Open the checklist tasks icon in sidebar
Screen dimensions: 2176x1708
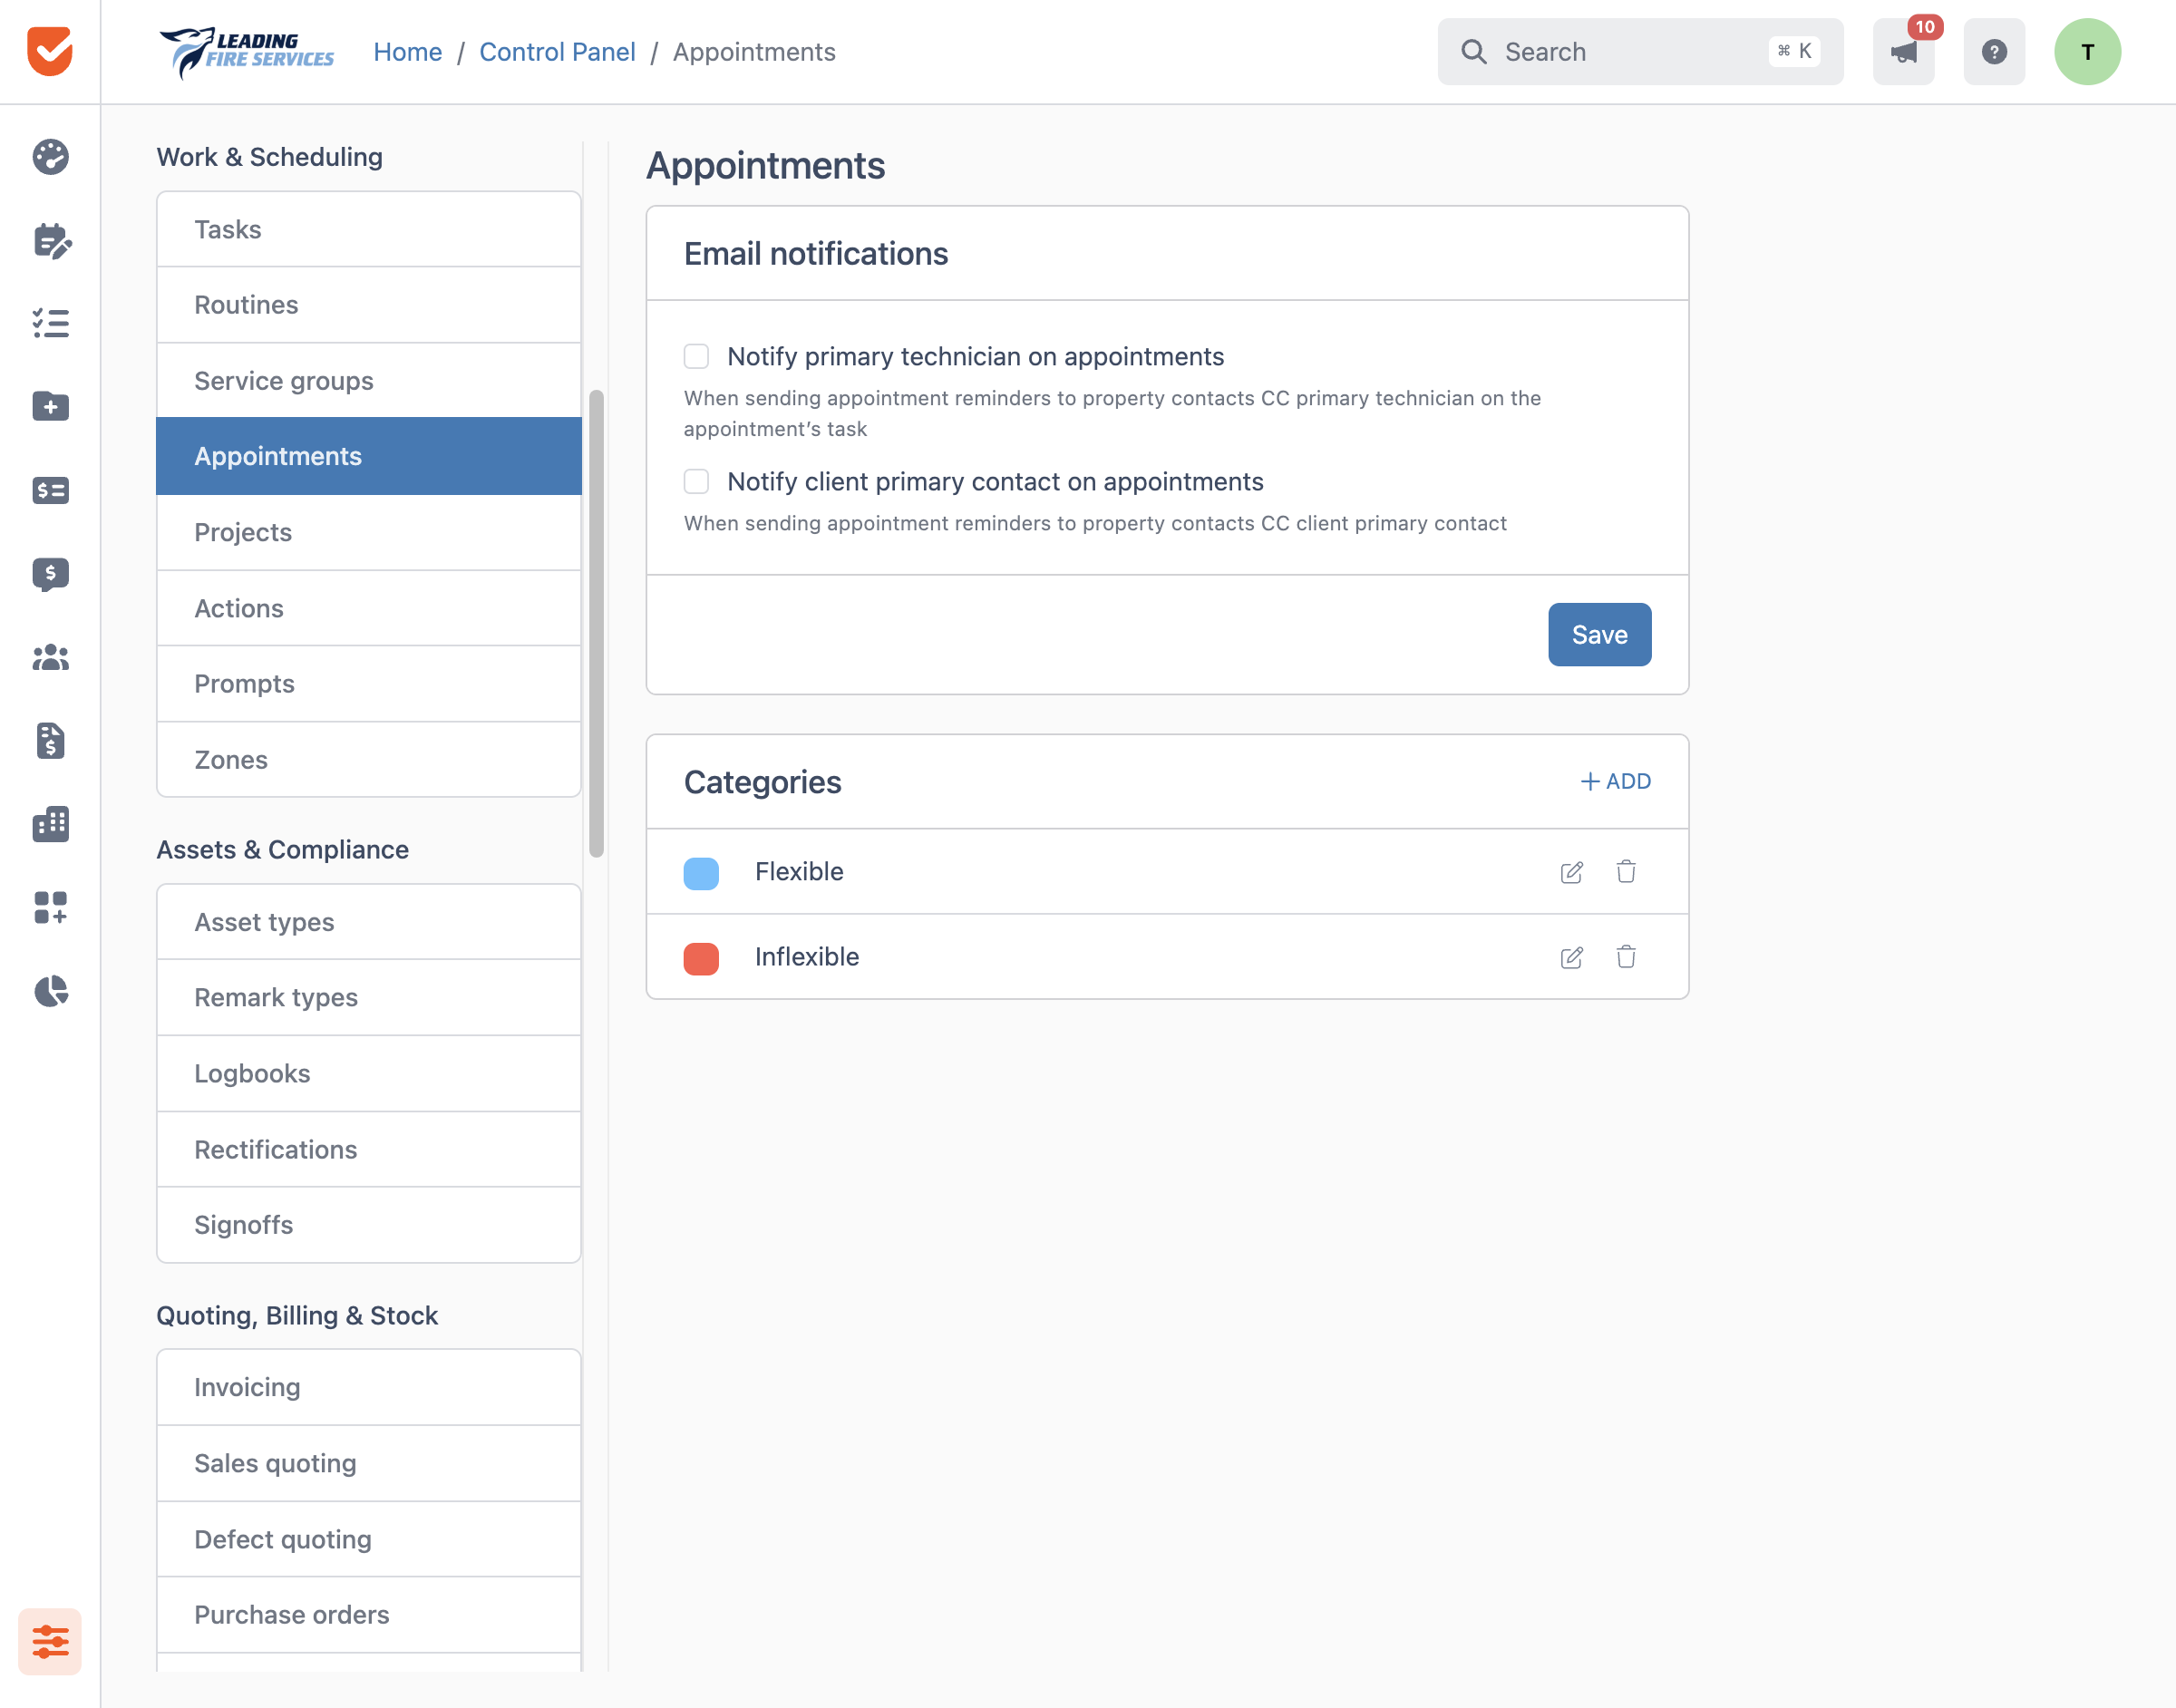[50, 323]
